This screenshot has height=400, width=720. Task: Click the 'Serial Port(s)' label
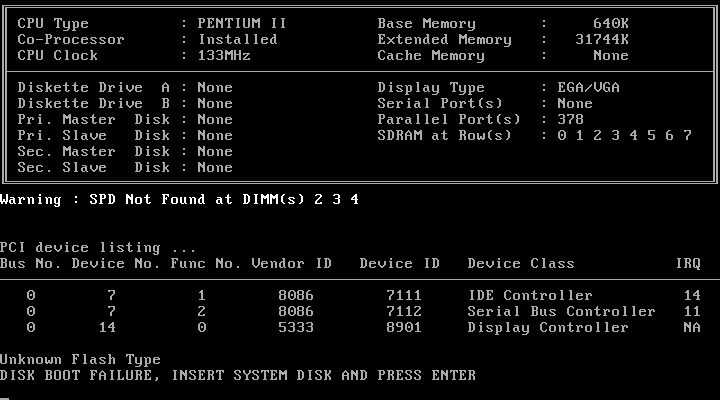pos(440,103)
